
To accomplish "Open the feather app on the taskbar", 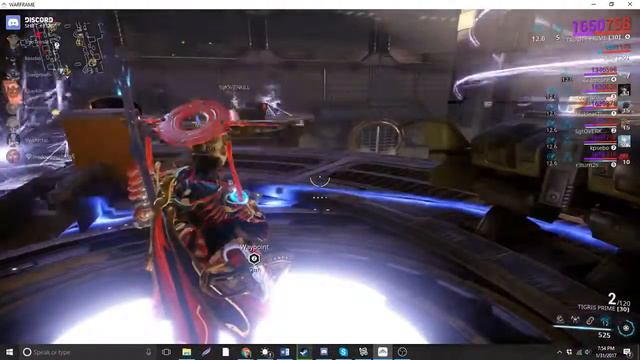I will click(x=206, y=352).
